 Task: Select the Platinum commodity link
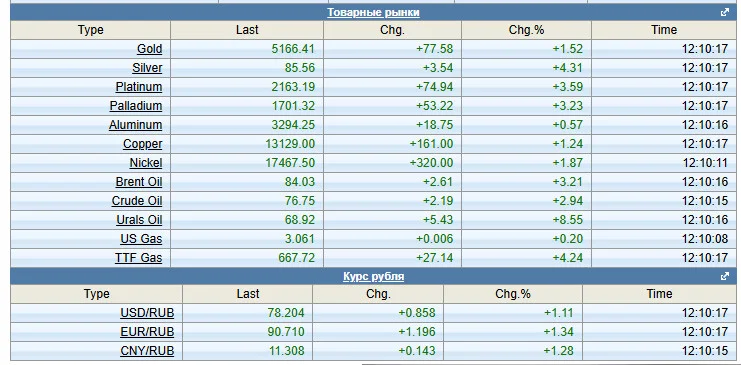138,87
